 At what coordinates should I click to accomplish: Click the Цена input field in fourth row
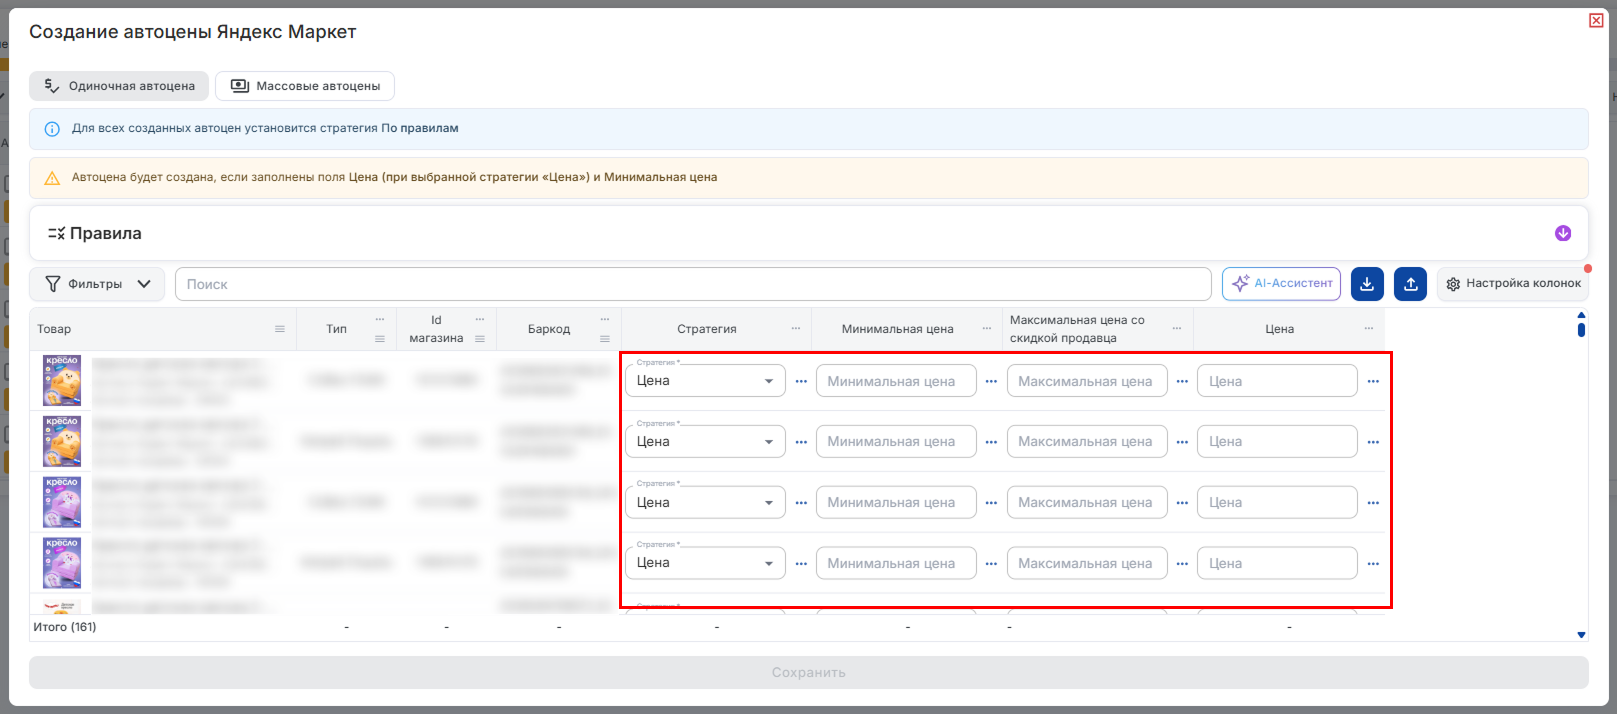pos(1277,563)
